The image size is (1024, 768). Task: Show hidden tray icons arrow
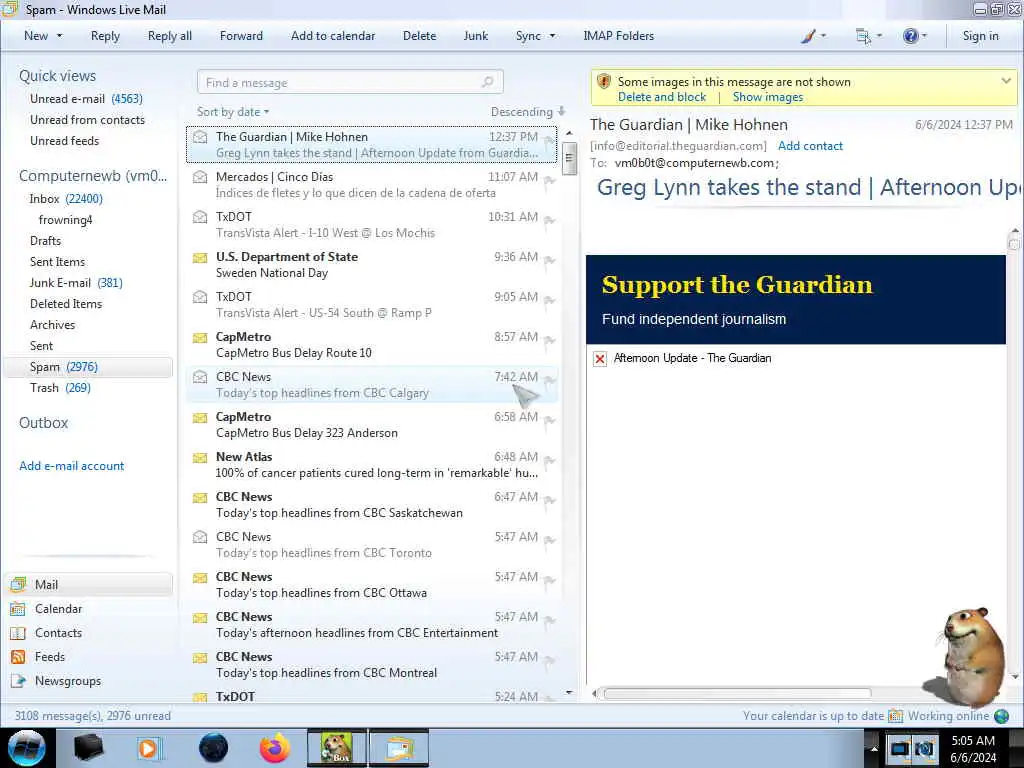[x=873, y=748]
